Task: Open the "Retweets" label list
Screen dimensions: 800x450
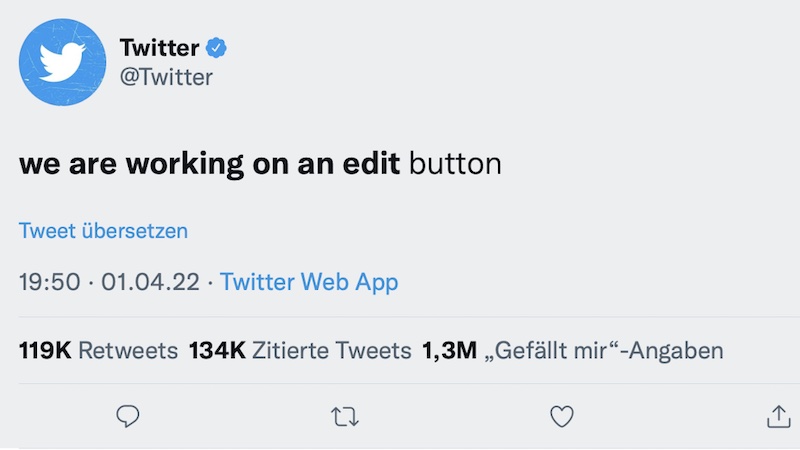Action: [x=128, y=351]
